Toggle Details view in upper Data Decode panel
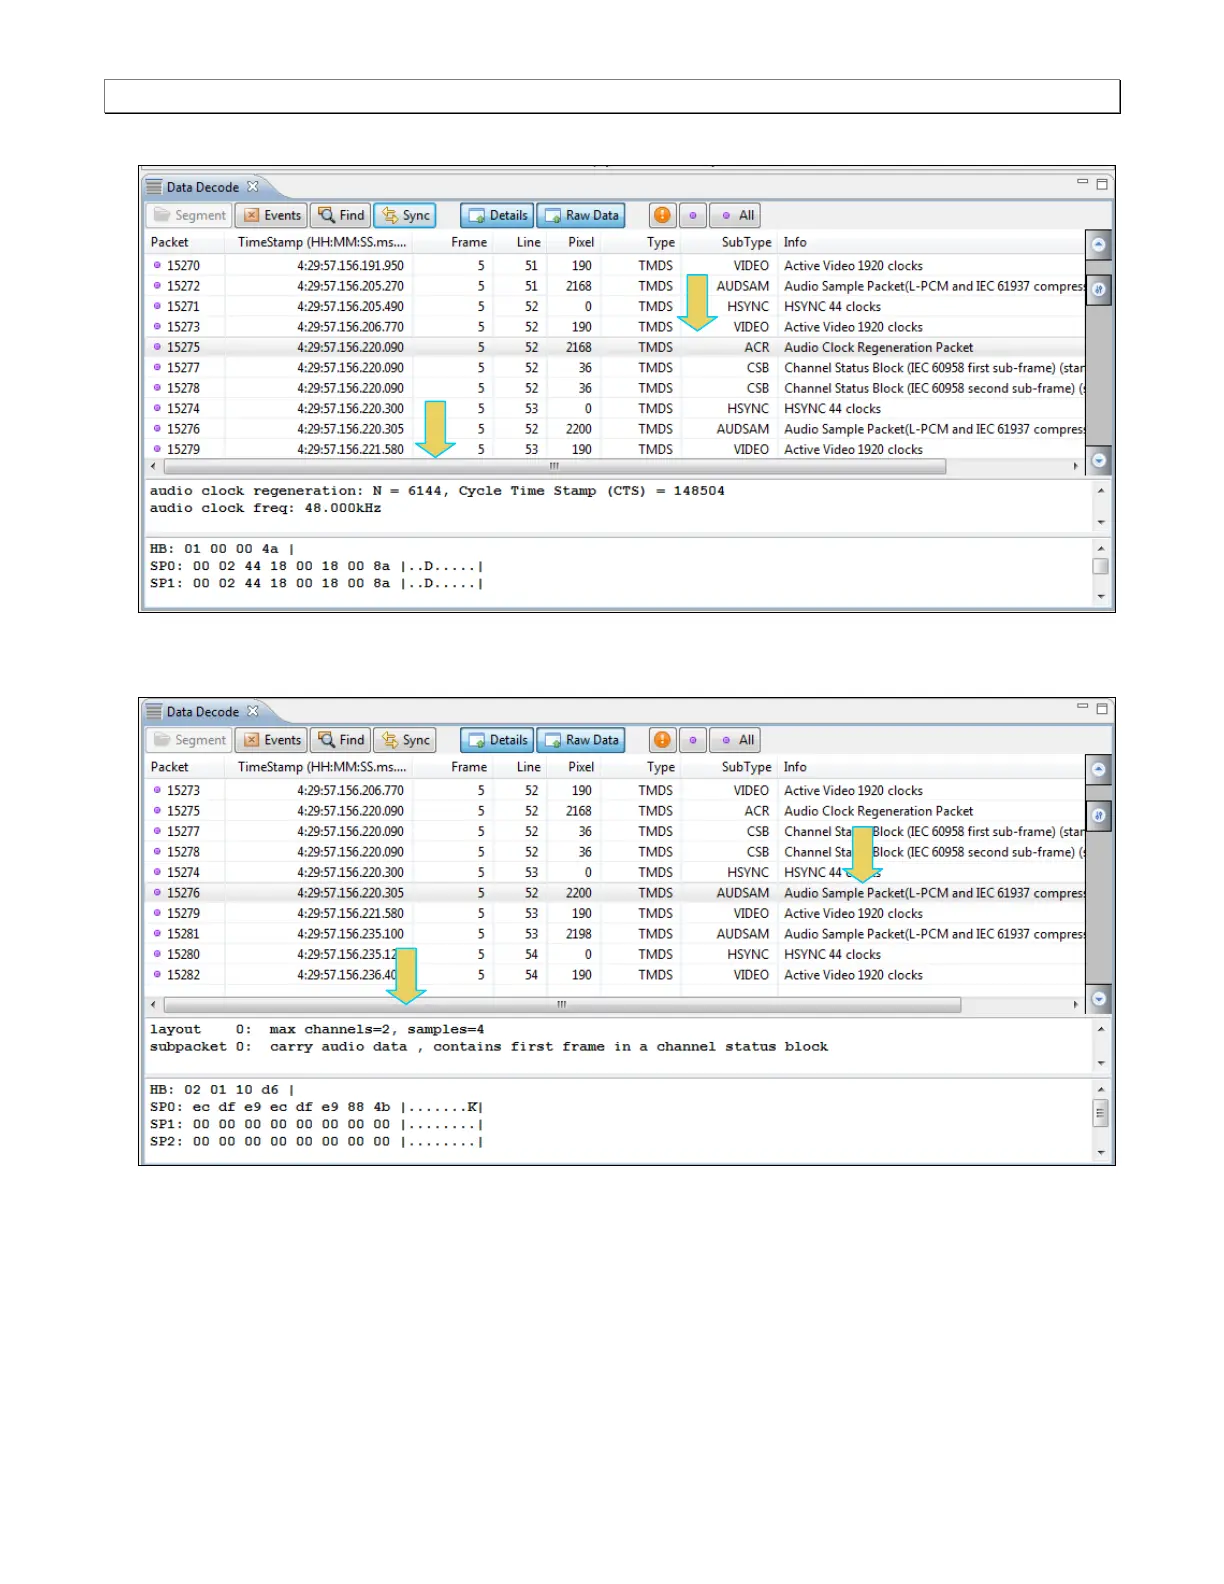This screenshot has height=1584, width=1224. tap(497, 215)
